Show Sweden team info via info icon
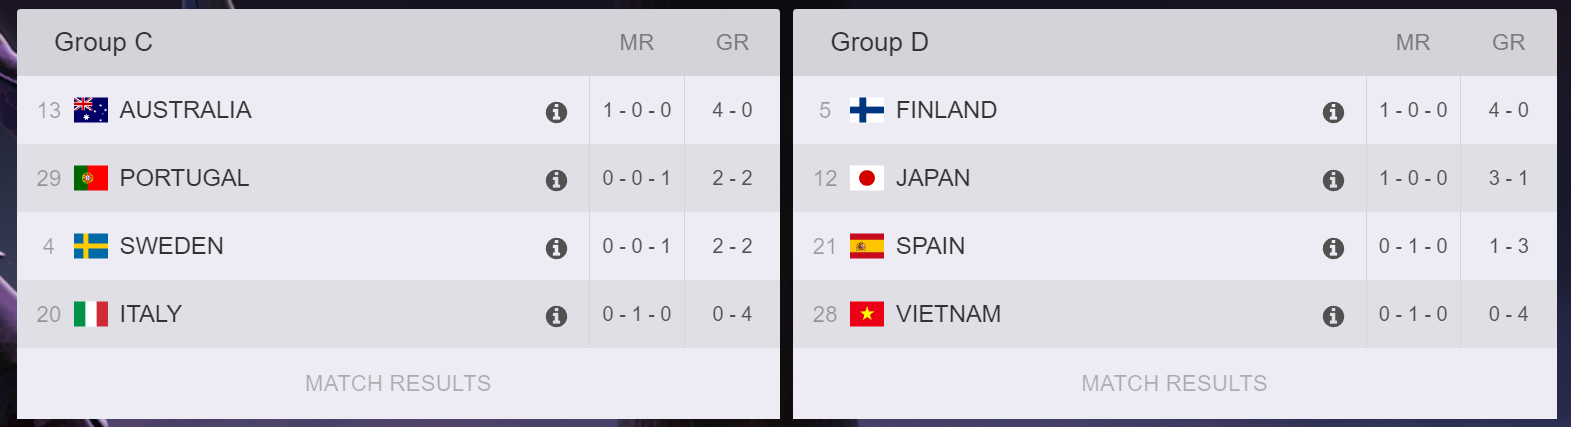Image resolution: width=1571 pixels, height=427 pixels. tap(557, 248)
